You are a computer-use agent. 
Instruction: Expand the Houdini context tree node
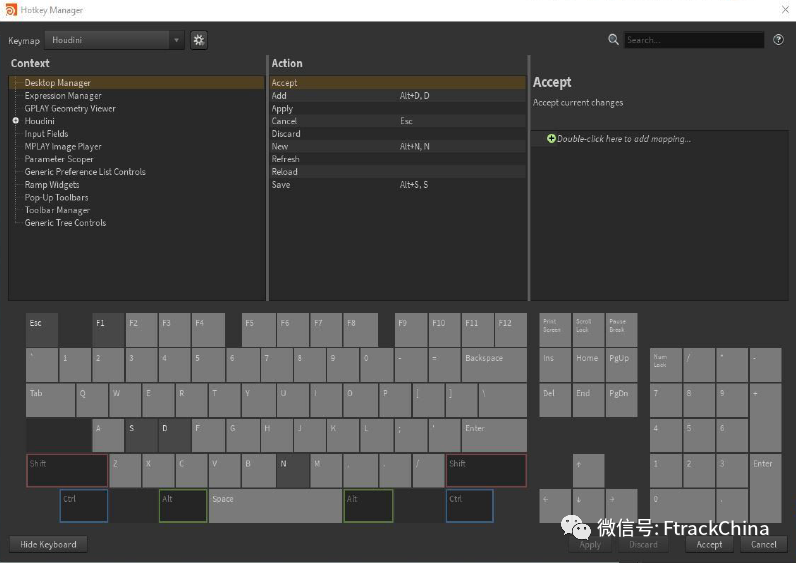(16, 121)
